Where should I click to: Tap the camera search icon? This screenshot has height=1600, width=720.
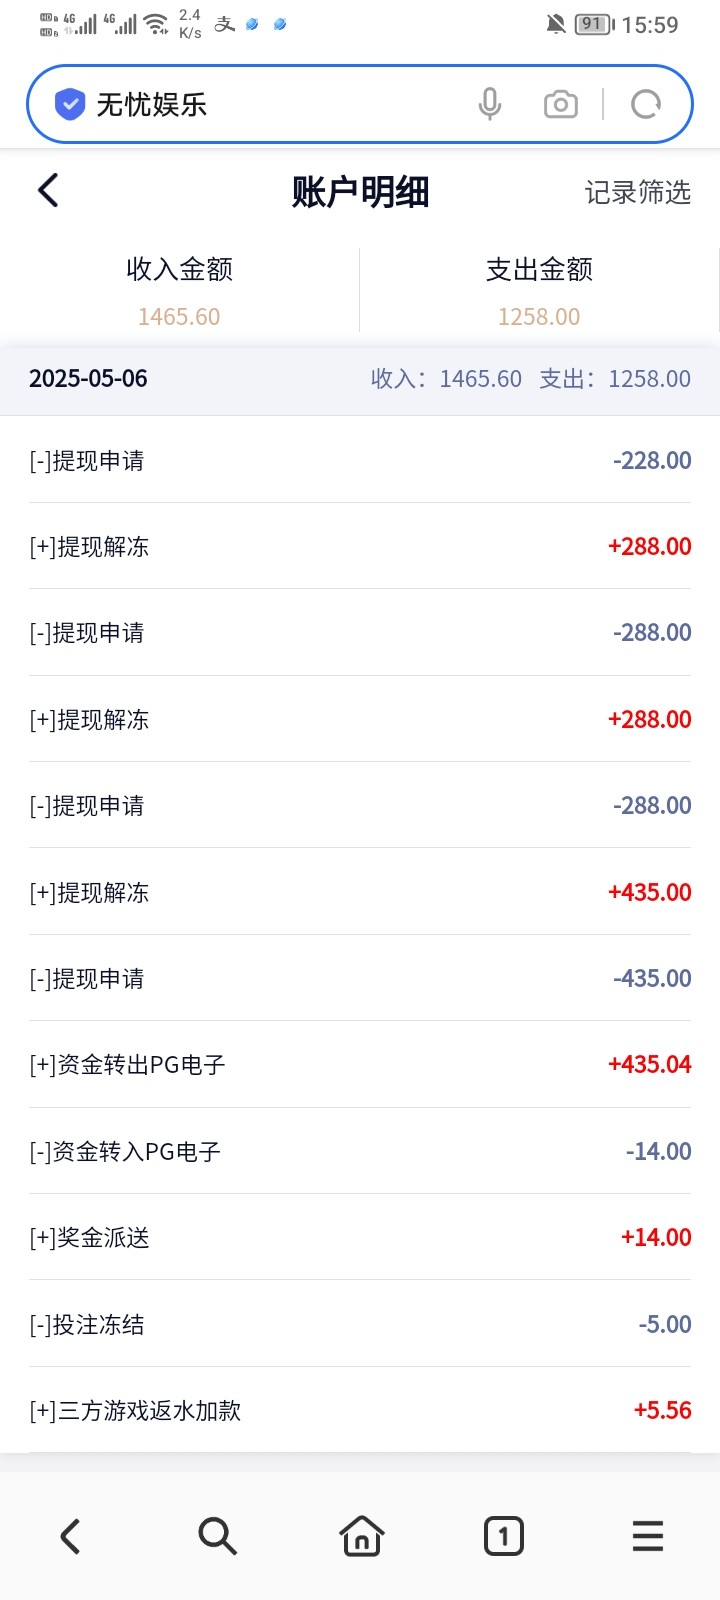pos(560,104)
